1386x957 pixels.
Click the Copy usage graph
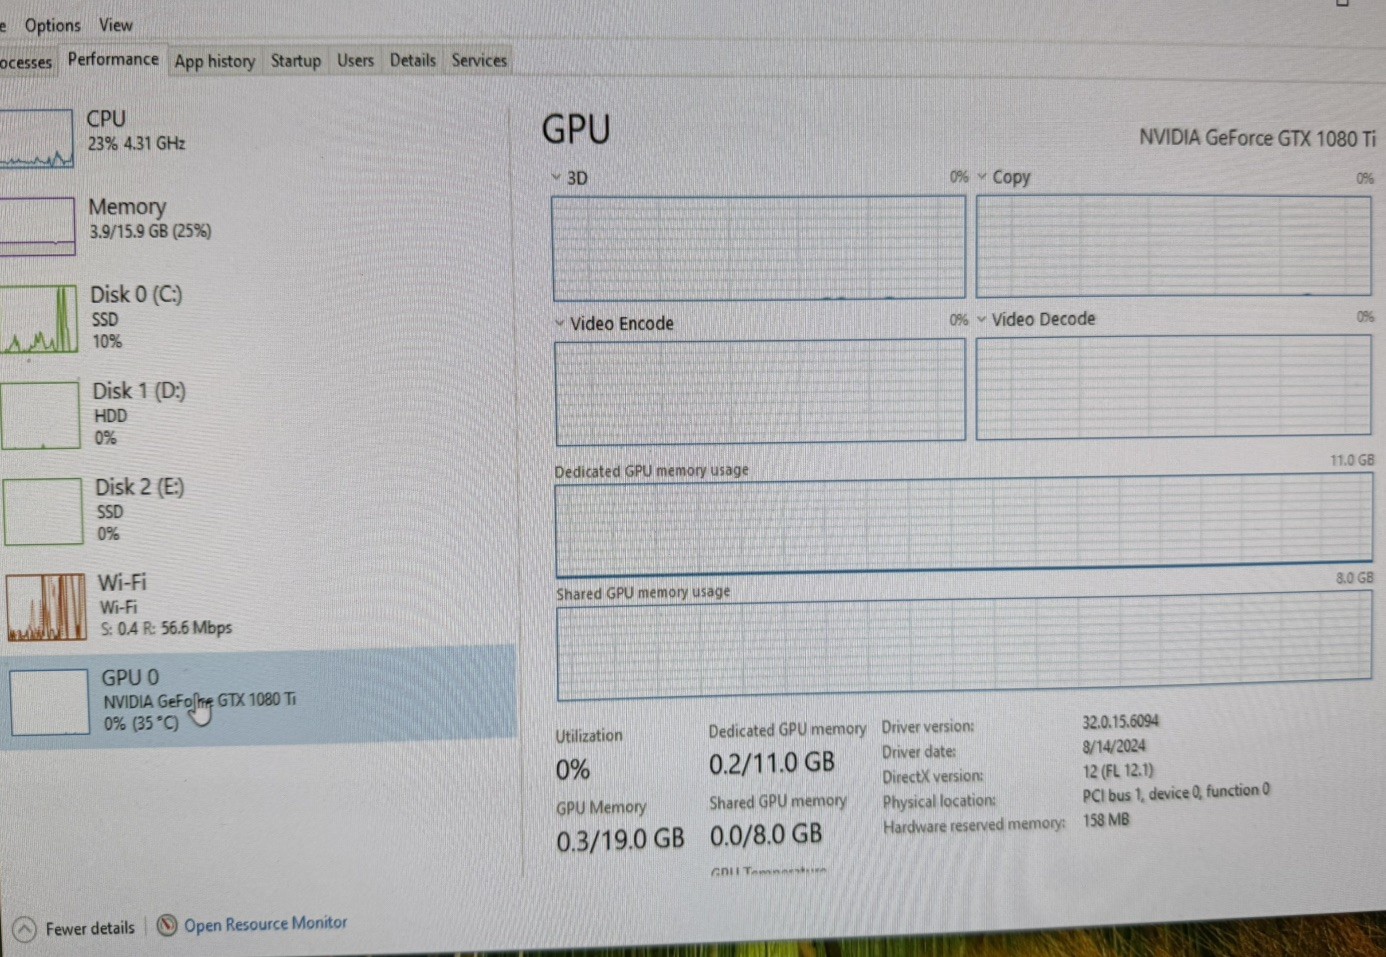[1174, 245]
